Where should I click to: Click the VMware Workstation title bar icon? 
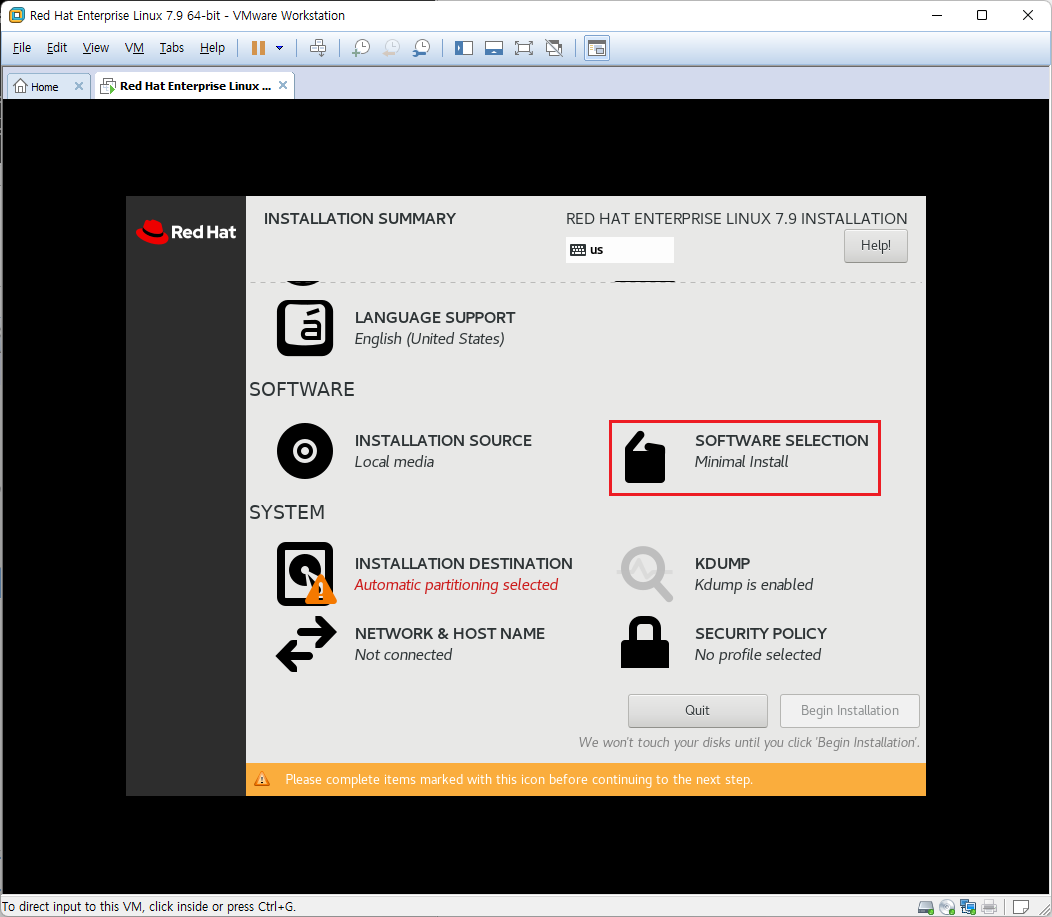pyautogui.click(x=17, y=15)
